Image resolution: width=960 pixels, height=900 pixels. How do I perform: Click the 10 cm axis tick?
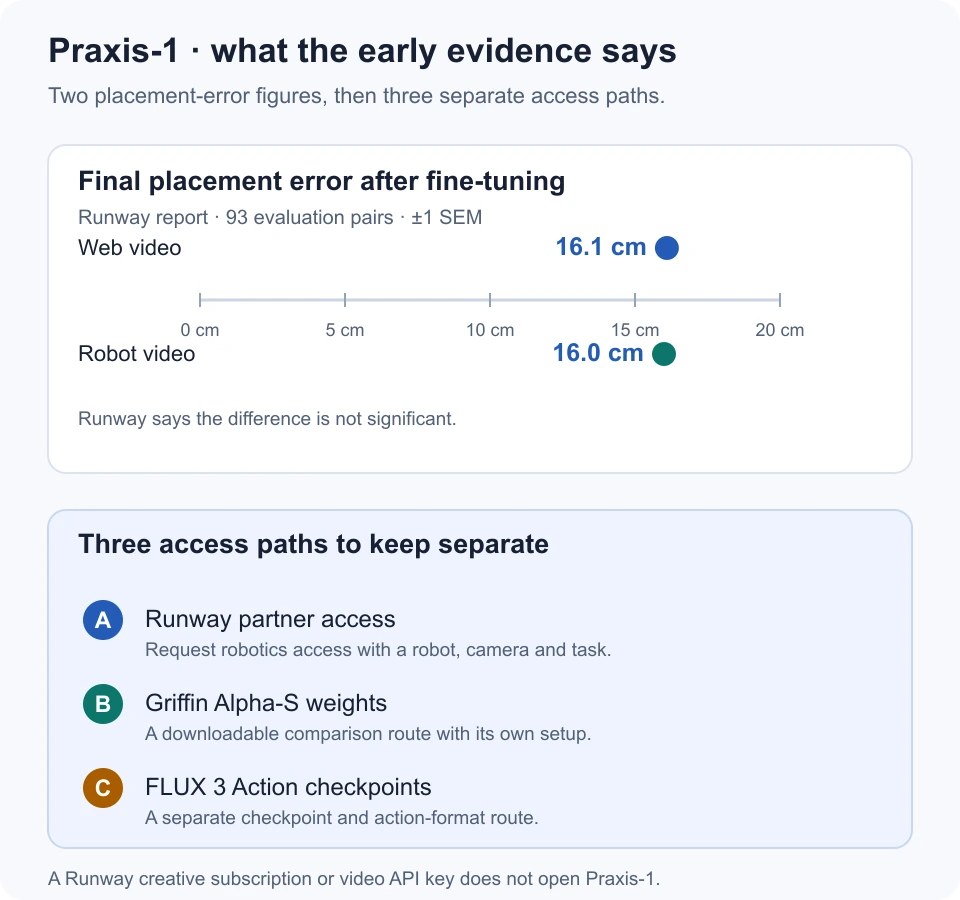[x=490, y=300]
